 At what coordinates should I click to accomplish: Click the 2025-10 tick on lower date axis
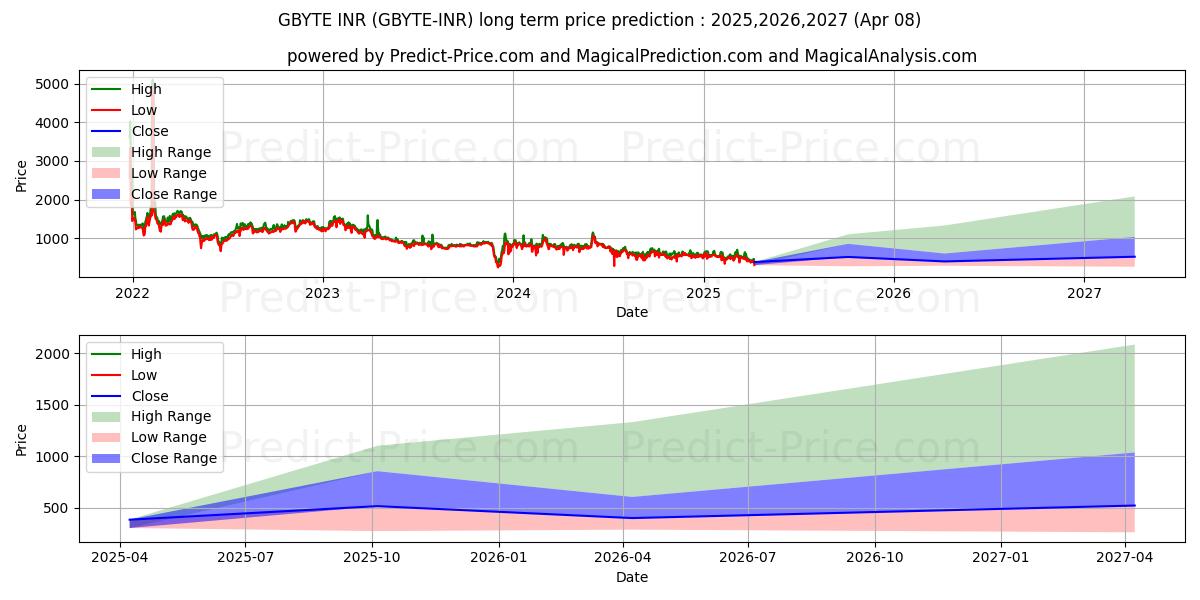pyautogui.click(x=373, y=558)
